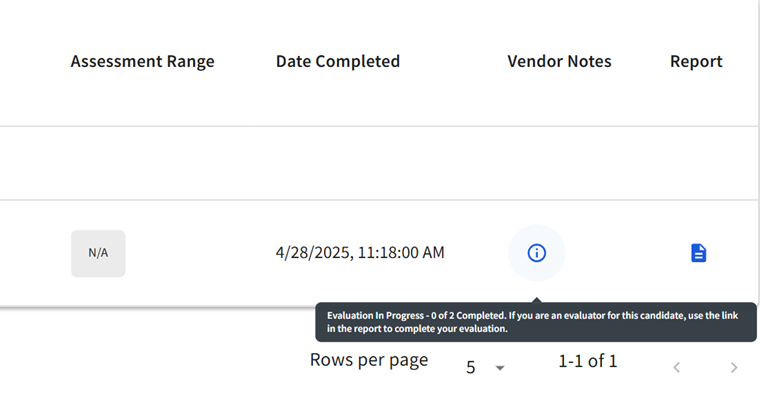This screenshot has height=403, width=760.
Task: Click the Evaluation In Progress tooltip
Action: [x=536, y=322]
